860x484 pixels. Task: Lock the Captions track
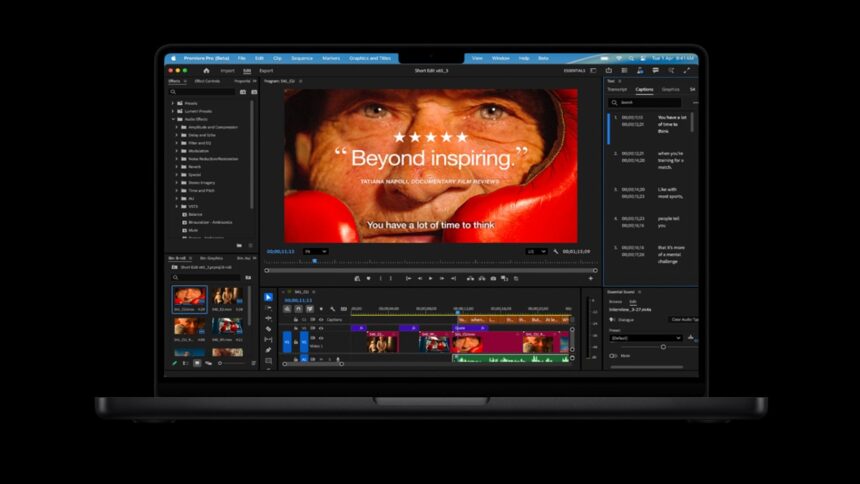(x=296, y=319)
